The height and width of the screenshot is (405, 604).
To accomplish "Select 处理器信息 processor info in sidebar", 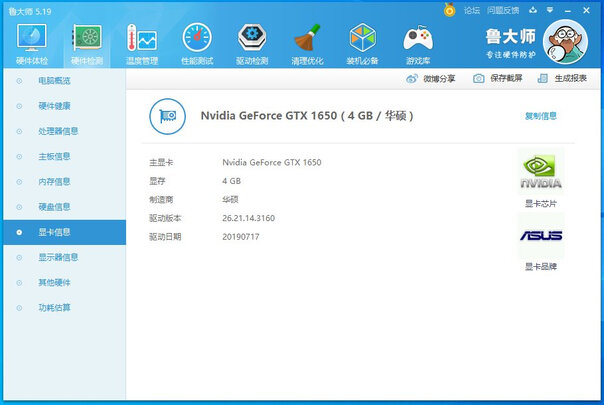I will coord(58,131).
